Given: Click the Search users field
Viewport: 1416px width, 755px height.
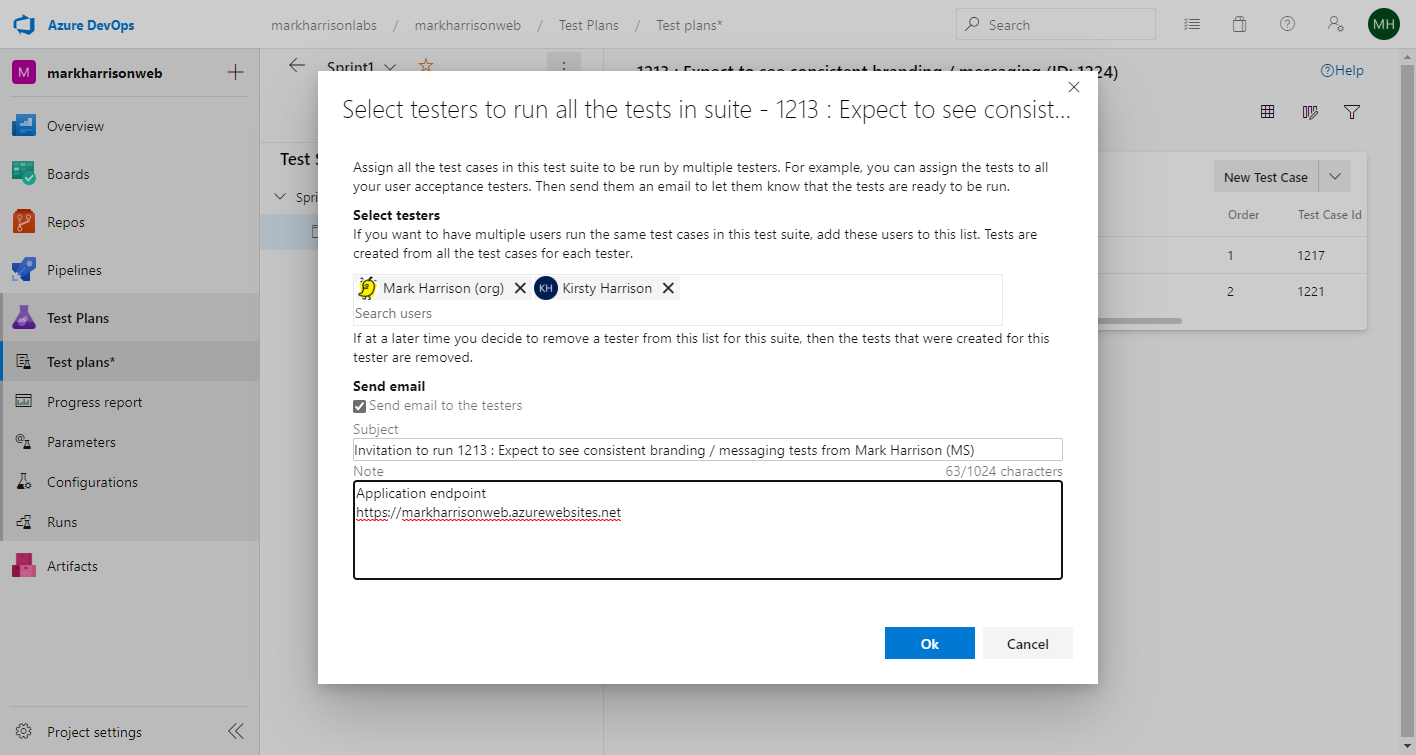Looking at the screenshot, I should pos(676,313).
